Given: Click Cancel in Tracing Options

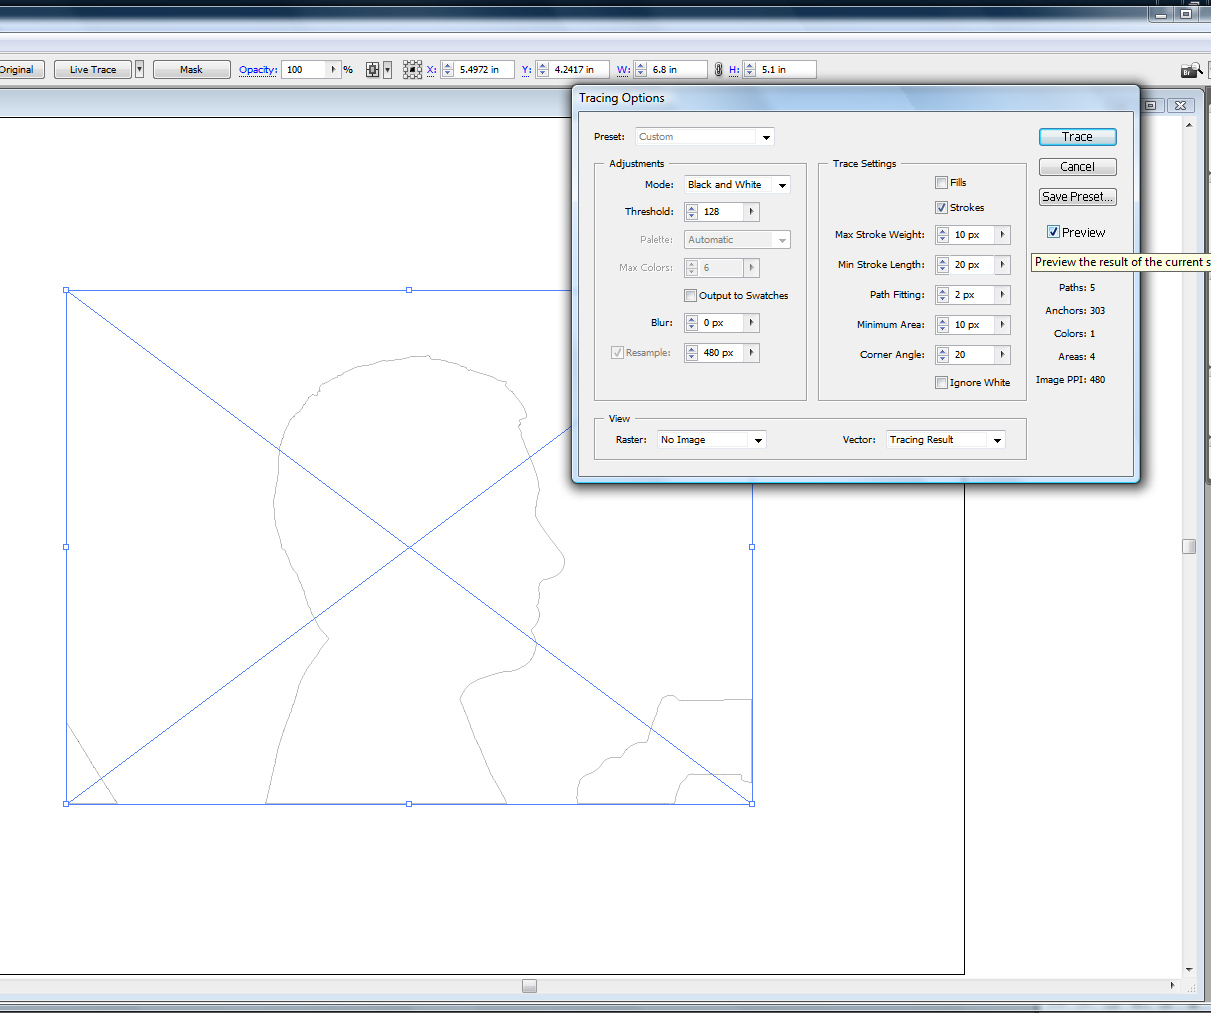Looking at the screenshot, I should pos(1078,167).
